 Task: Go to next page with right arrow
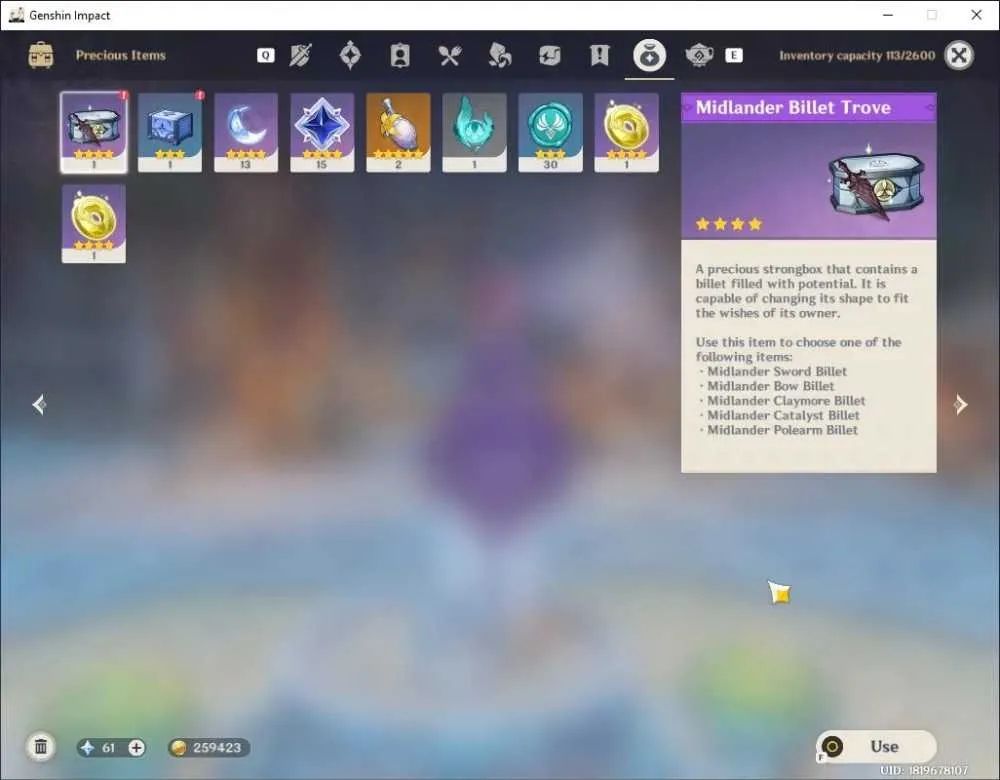click(960, 404)
